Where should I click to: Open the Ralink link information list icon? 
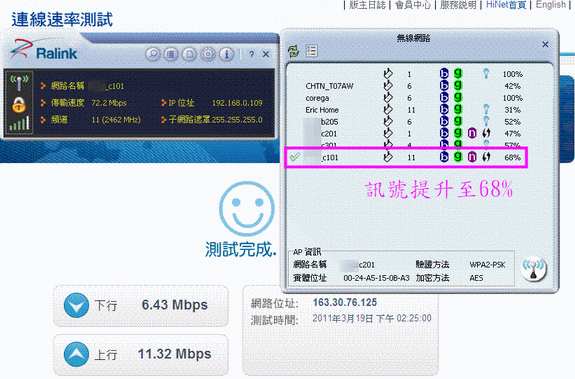pyautogui.click(x=171, y=54)
